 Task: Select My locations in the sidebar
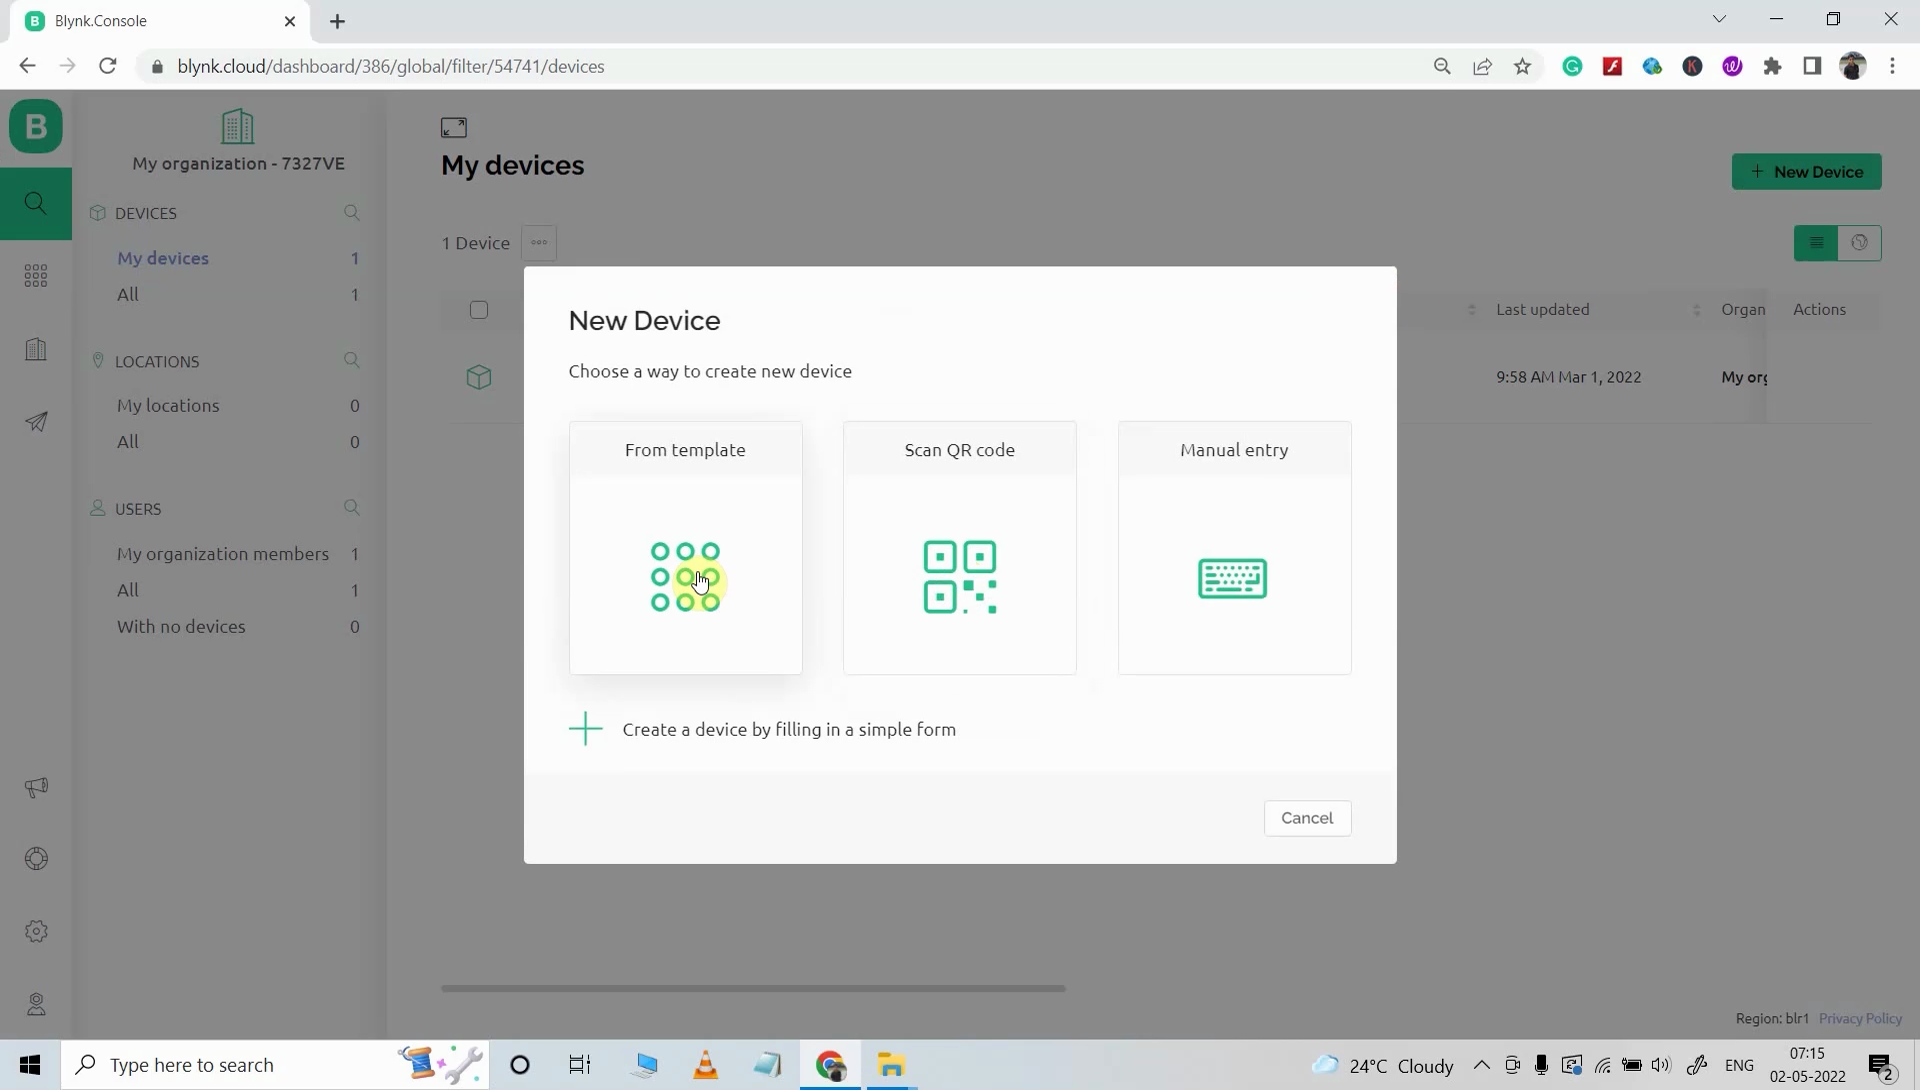click(x=168, y=405)
